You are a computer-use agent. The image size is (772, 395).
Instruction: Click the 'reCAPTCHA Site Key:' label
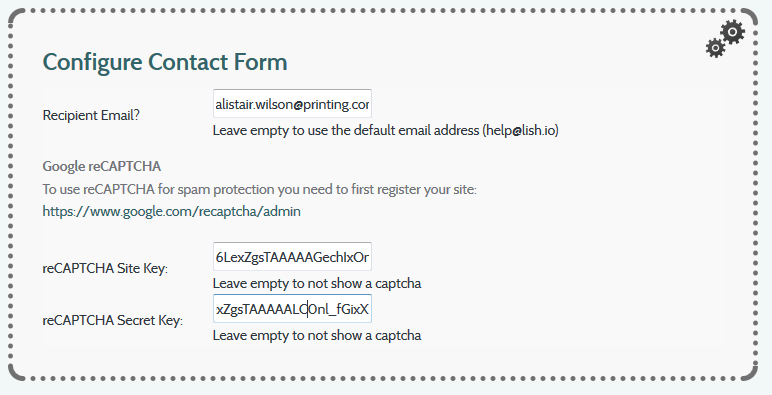point(105,268)
